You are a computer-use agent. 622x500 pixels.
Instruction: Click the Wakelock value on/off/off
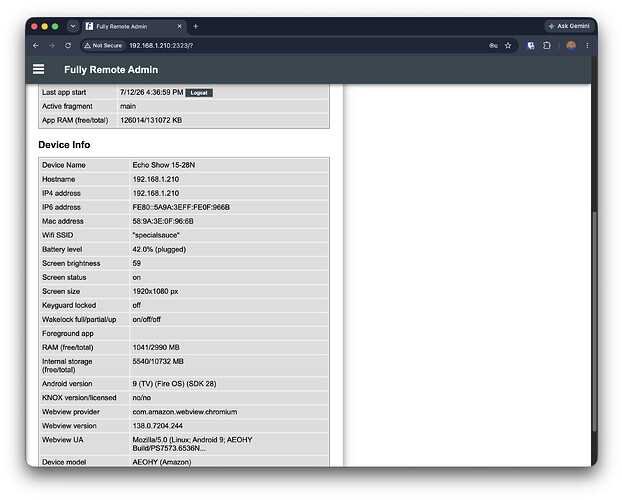(x=147, y=319)
